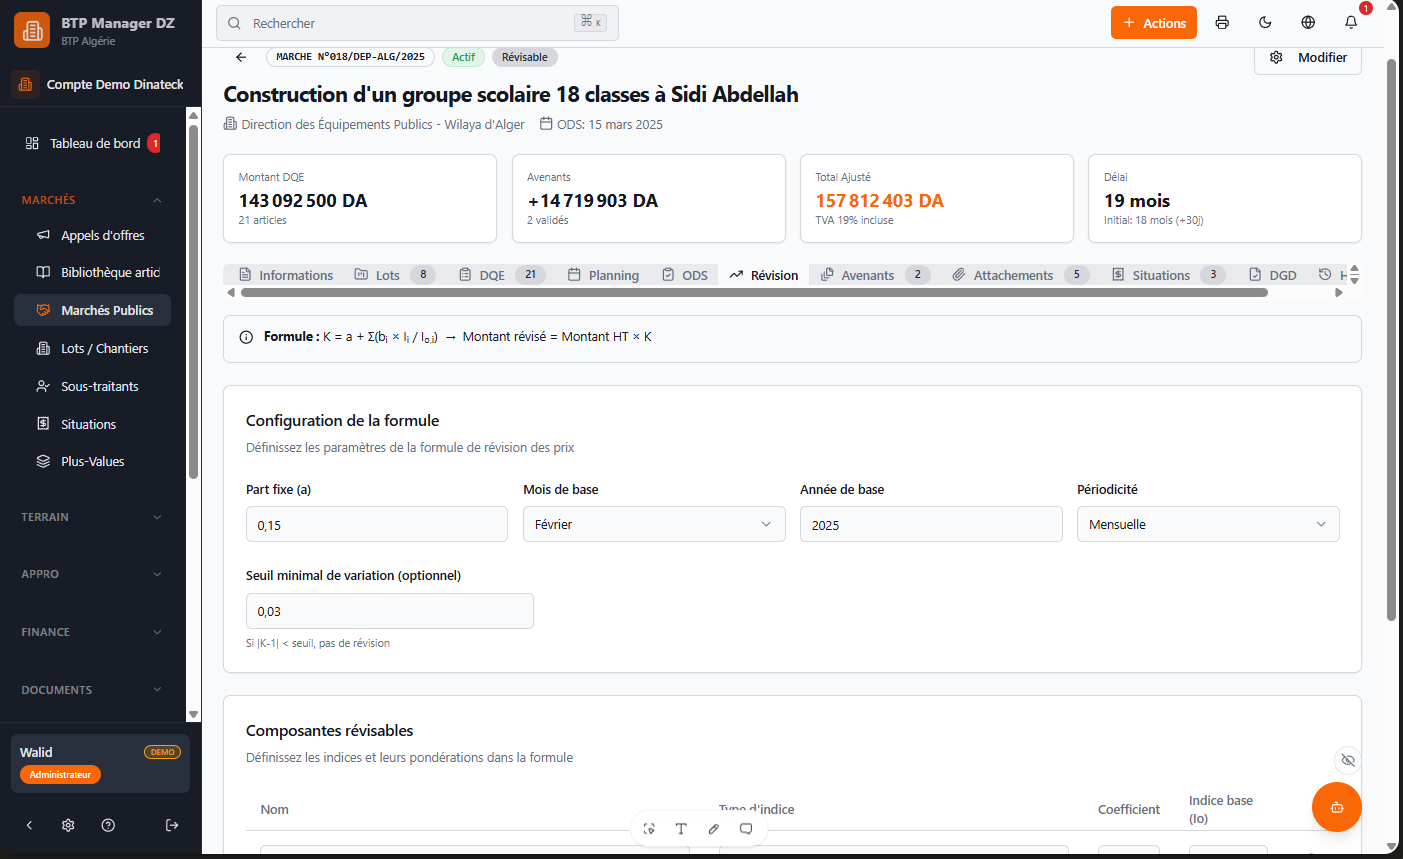Select the capture-selection tool in floating toolbar

click(x=649, y=829)
